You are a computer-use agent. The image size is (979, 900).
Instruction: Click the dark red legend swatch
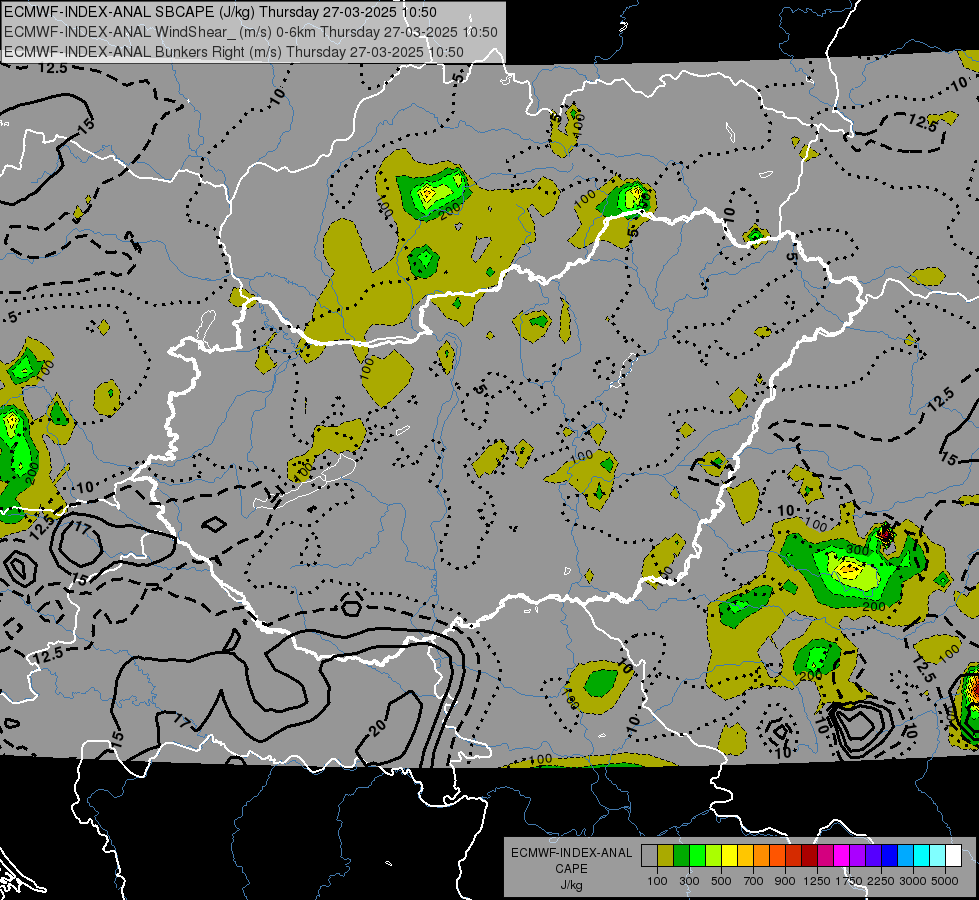pyautogui.click(x=809, y=856)
